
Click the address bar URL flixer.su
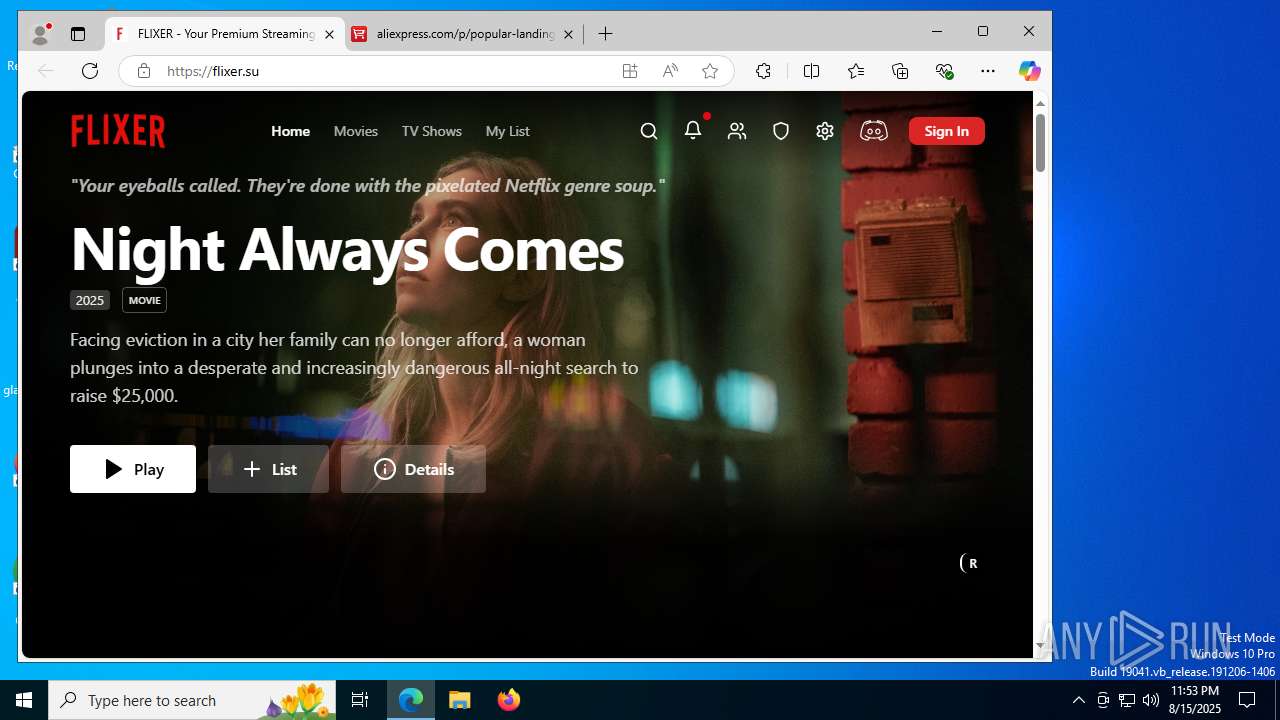click(213, 71)
